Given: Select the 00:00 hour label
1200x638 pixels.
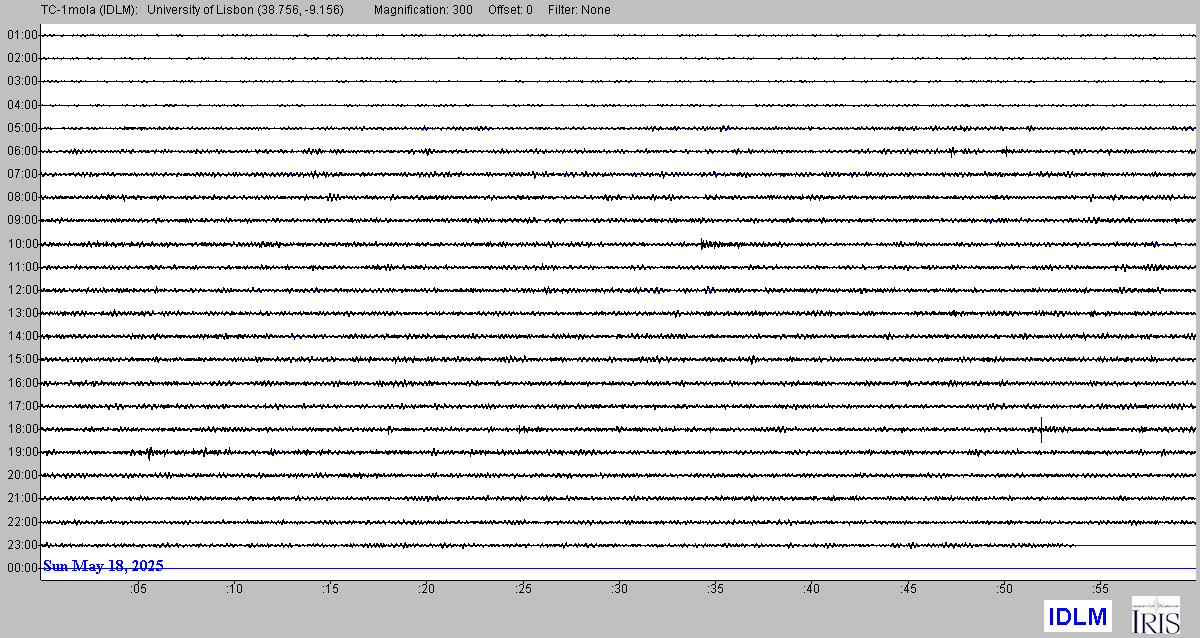Looking at the screenshot, I should 22,568.
